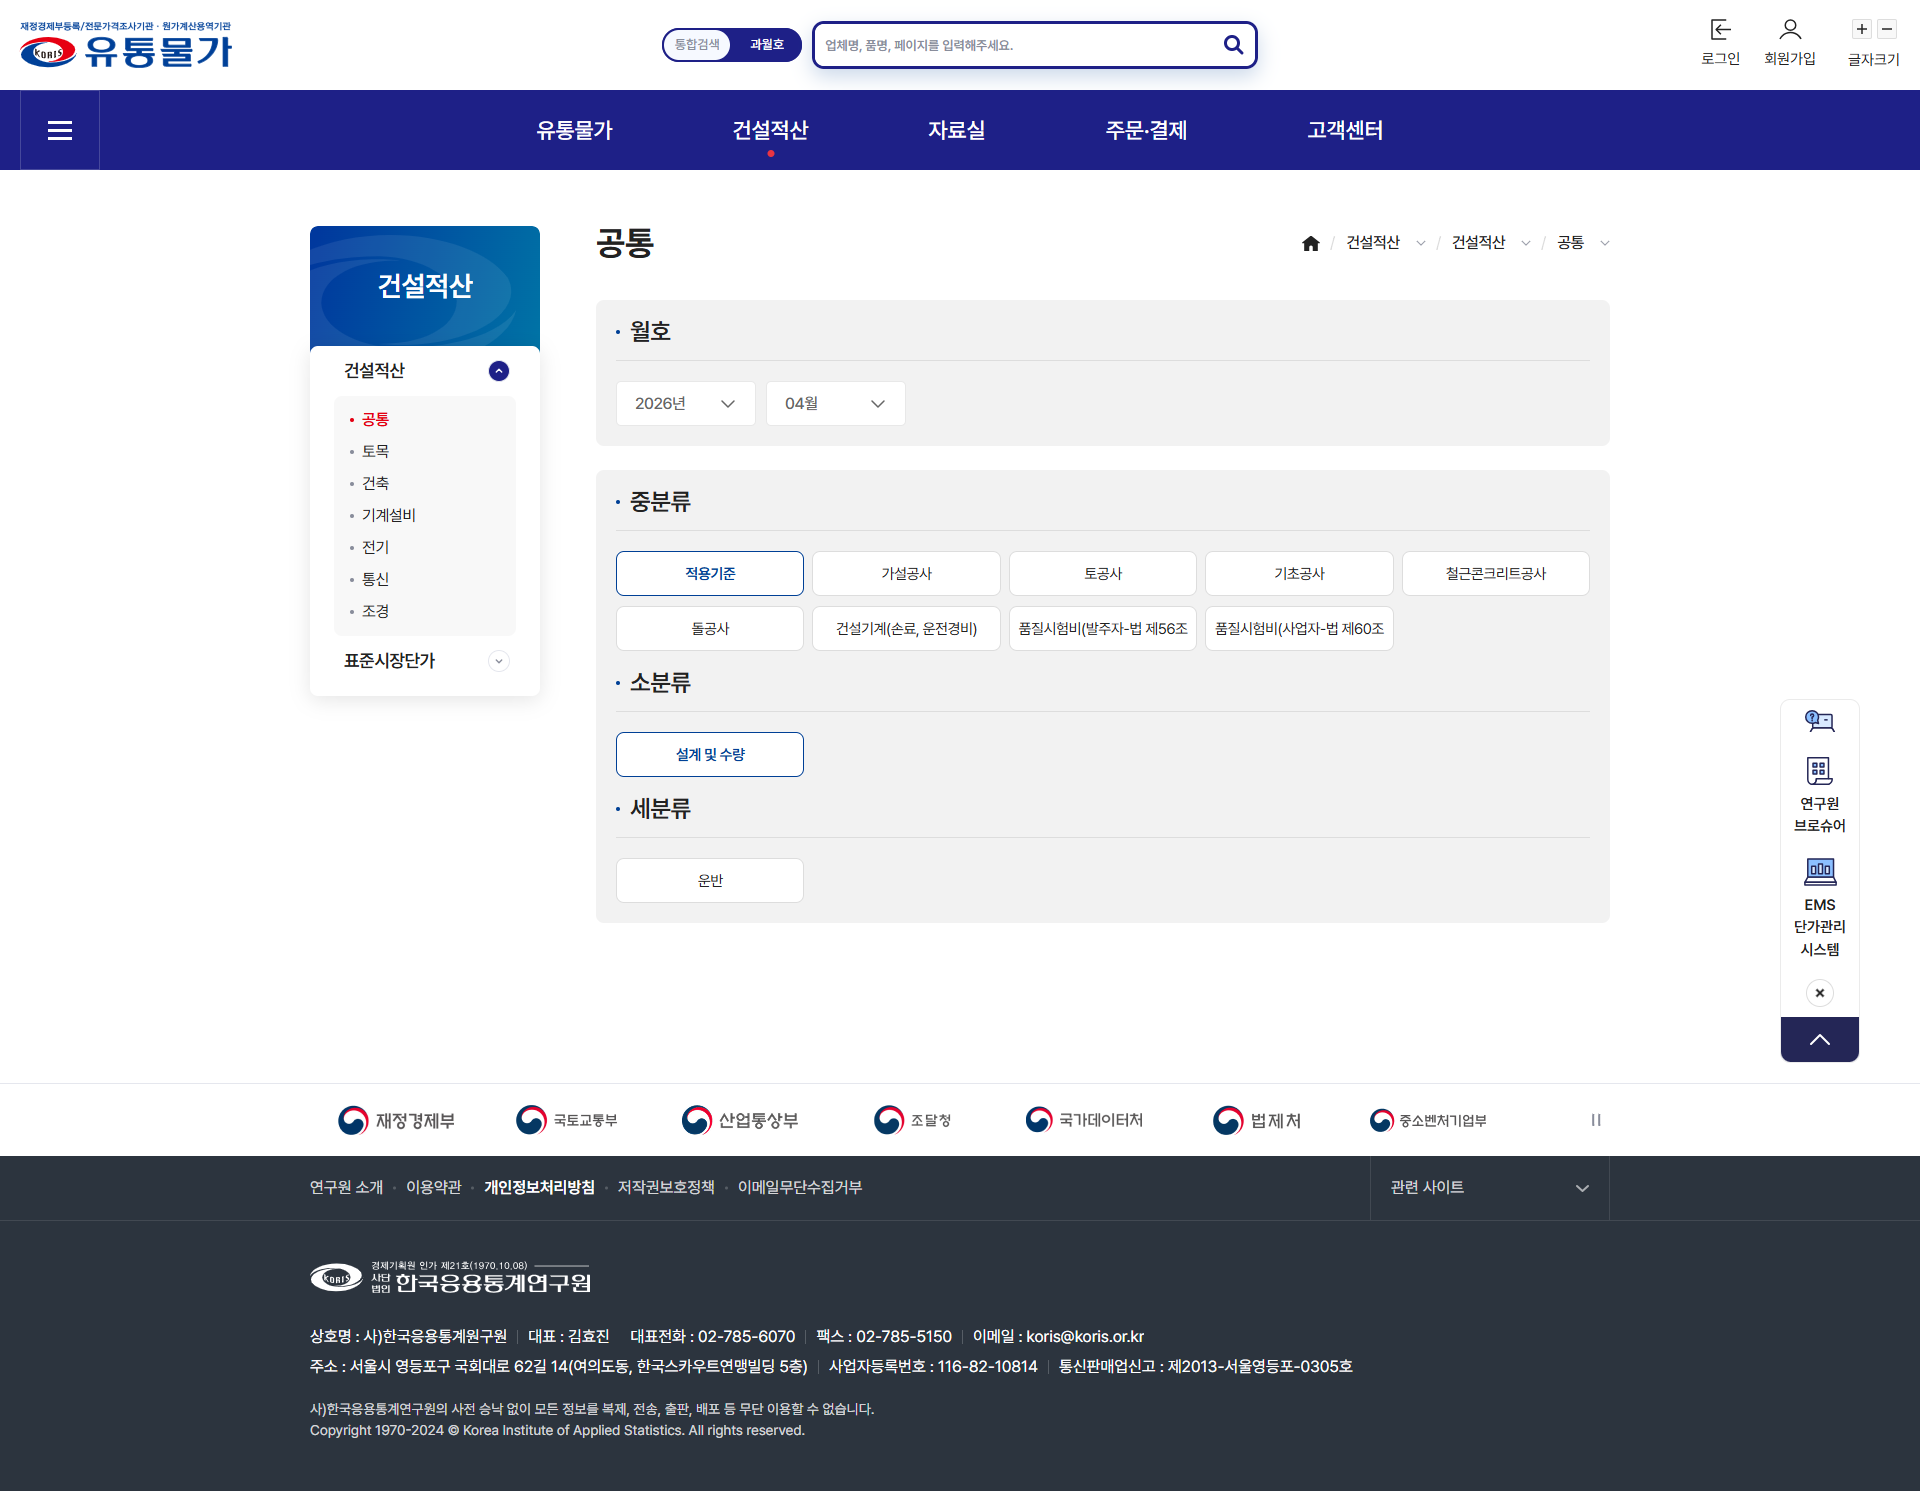This screenshot has height=1491, width=1920.
Task: Expand the 관련 사이트 dropdown
Action: 1489,1188
